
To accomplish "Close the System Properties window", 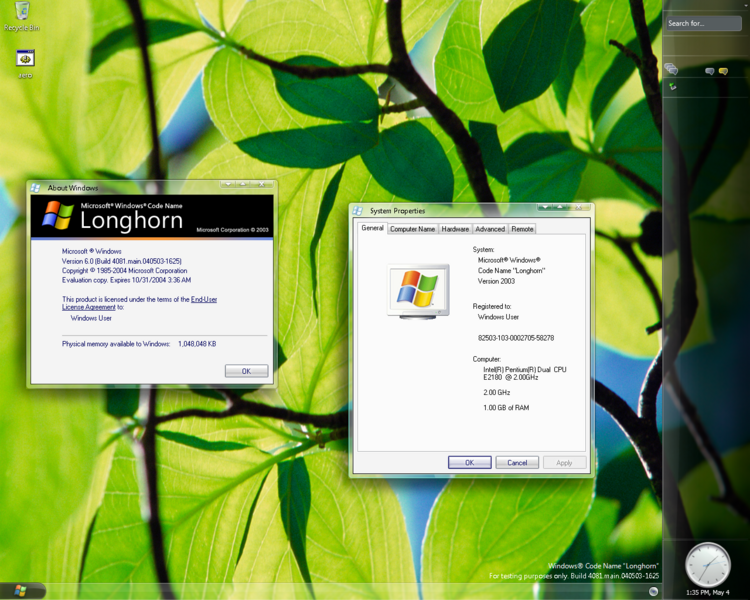I will point(579,207).
